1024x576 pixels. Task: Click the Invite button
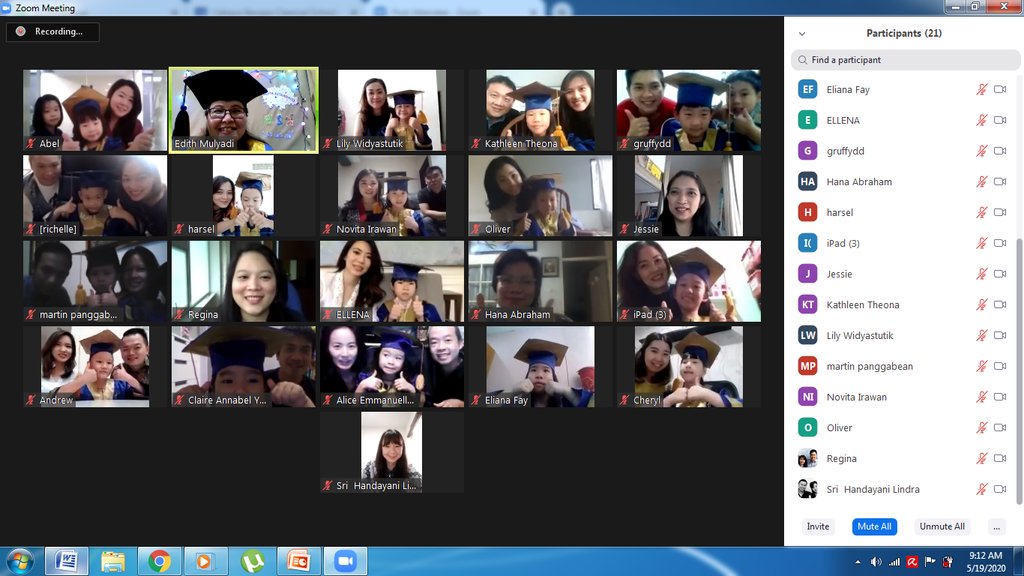point(818,526)
